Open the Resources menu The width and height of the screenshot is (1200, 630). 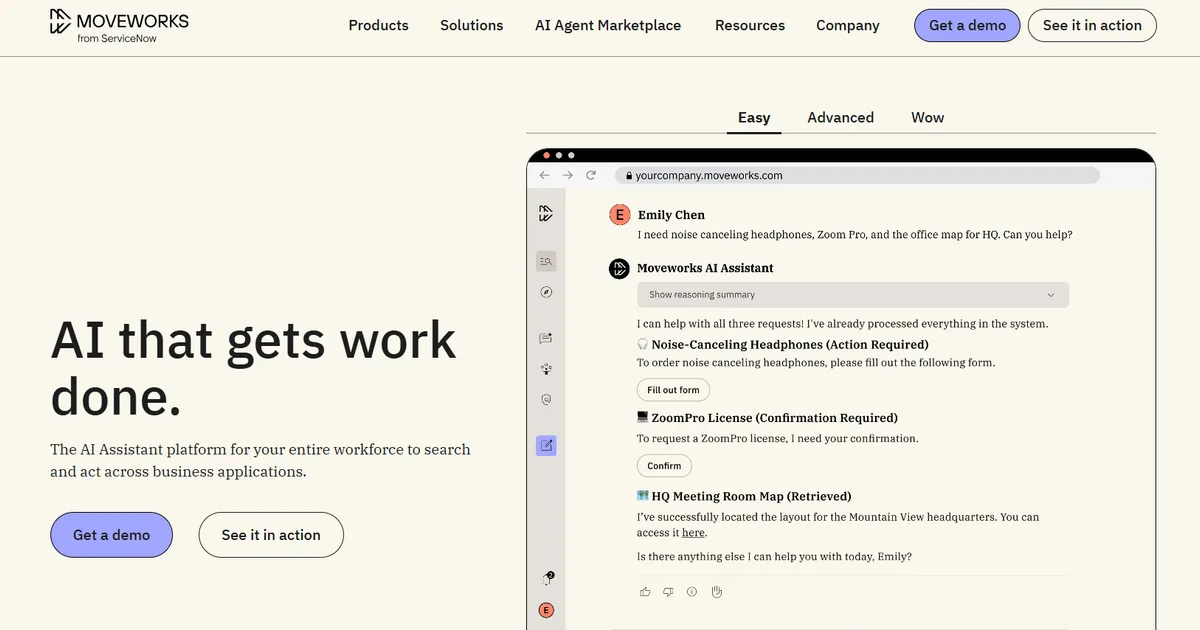tap(750, 25)
